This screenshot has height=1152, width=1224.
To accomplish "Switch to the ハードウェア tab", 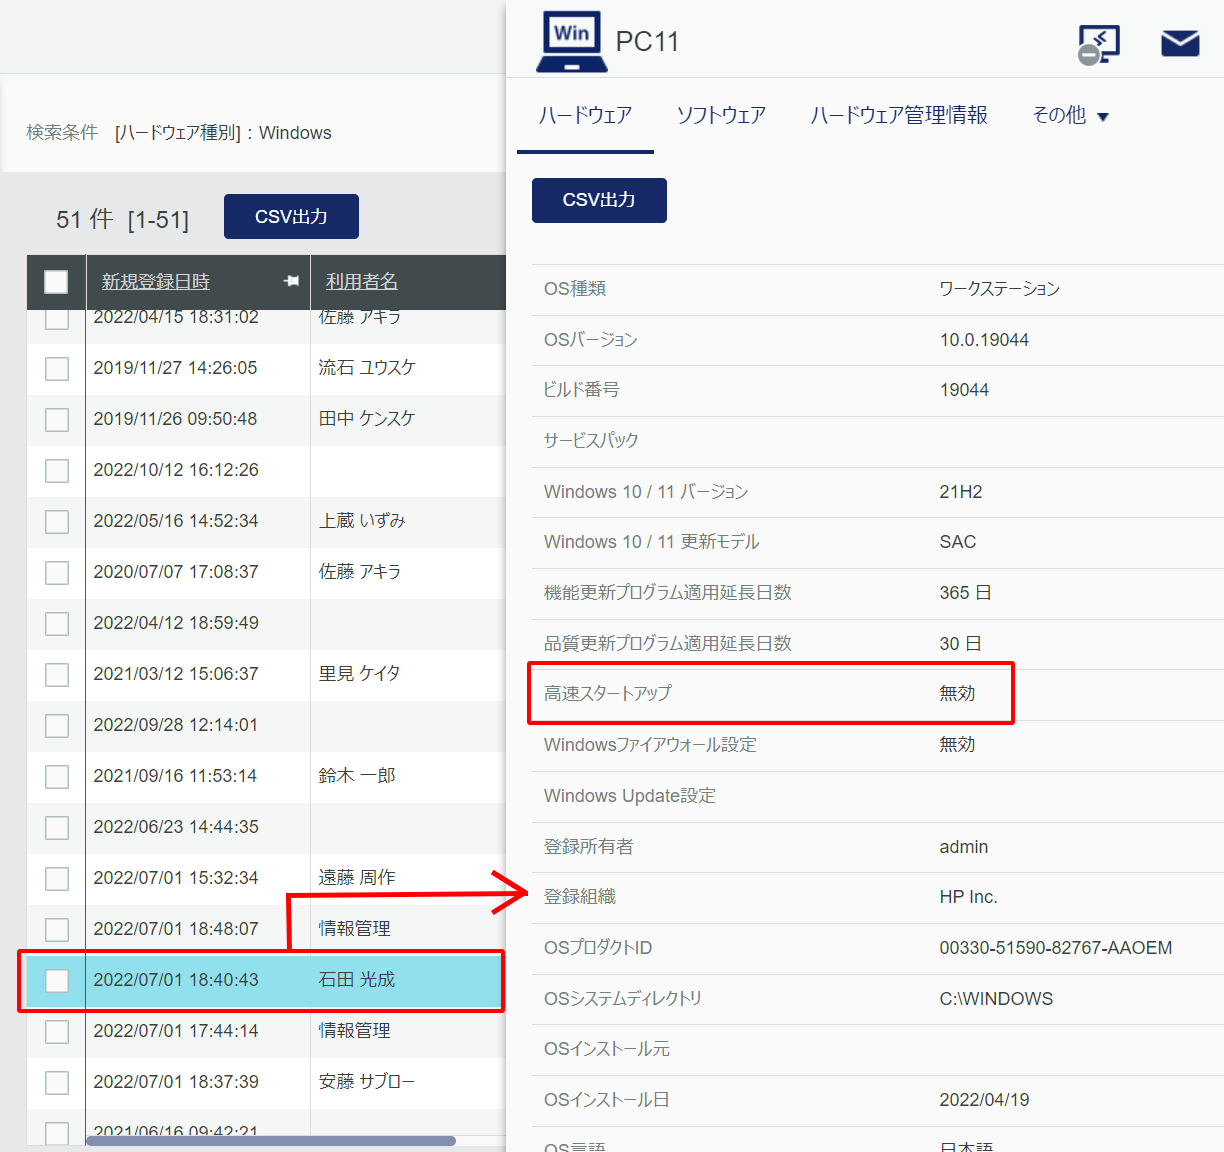I will click(585, 116).
